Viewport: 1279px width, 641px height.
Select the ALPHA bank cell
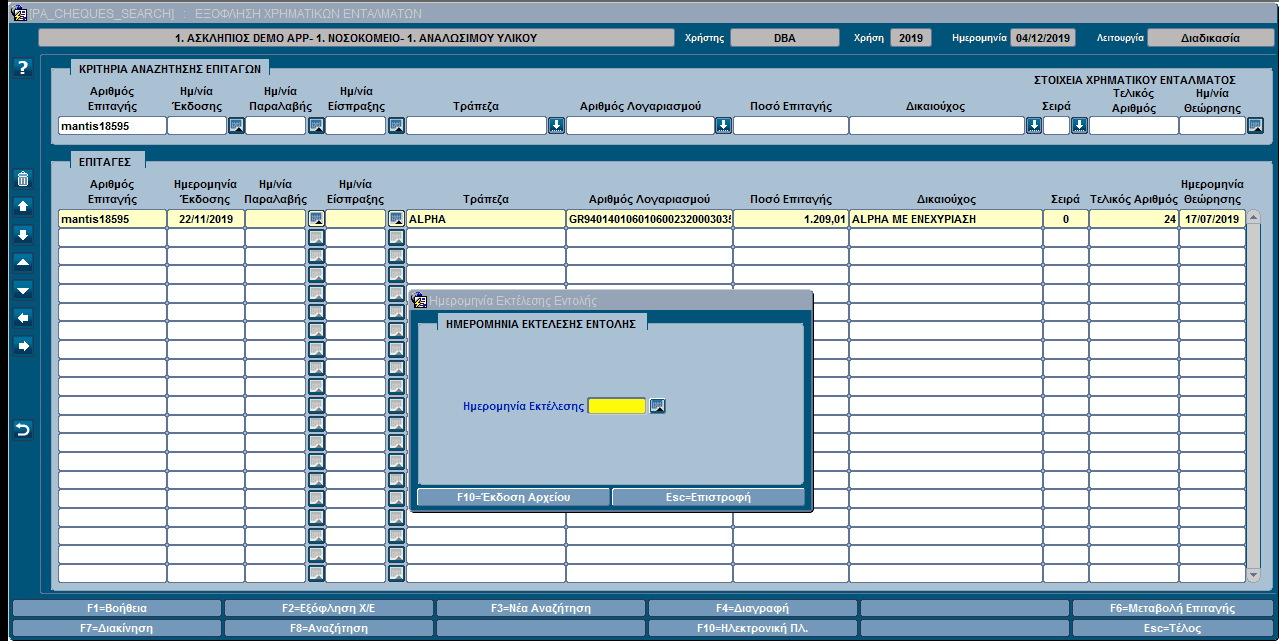[x=485, y=219]
